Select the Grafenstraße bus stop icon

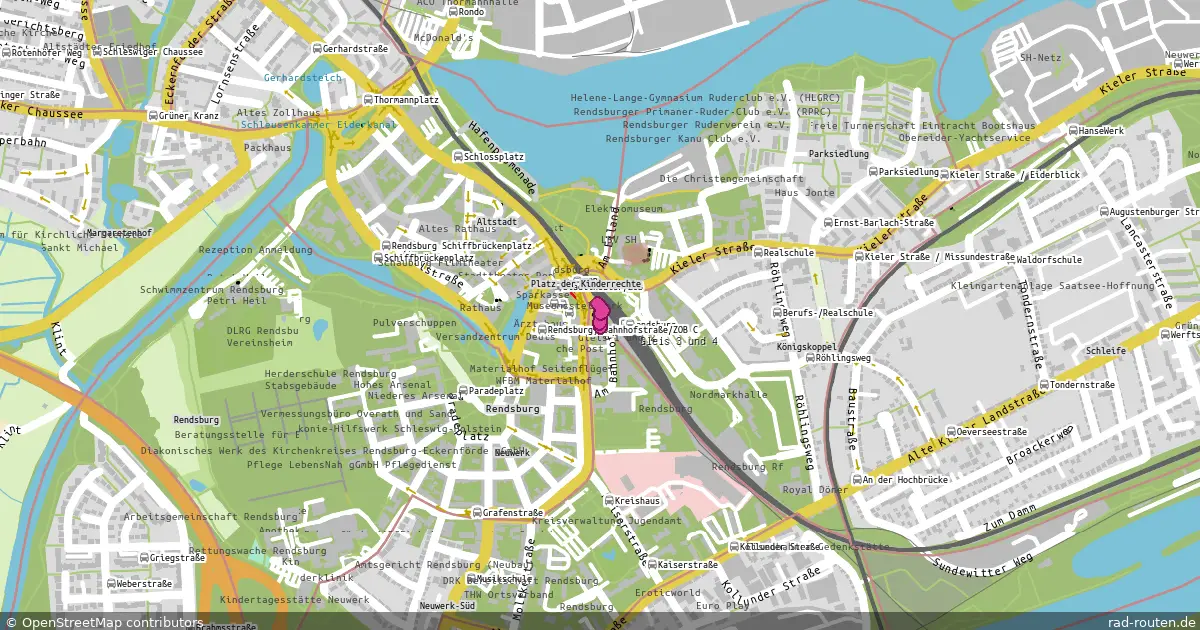point(476,513)
